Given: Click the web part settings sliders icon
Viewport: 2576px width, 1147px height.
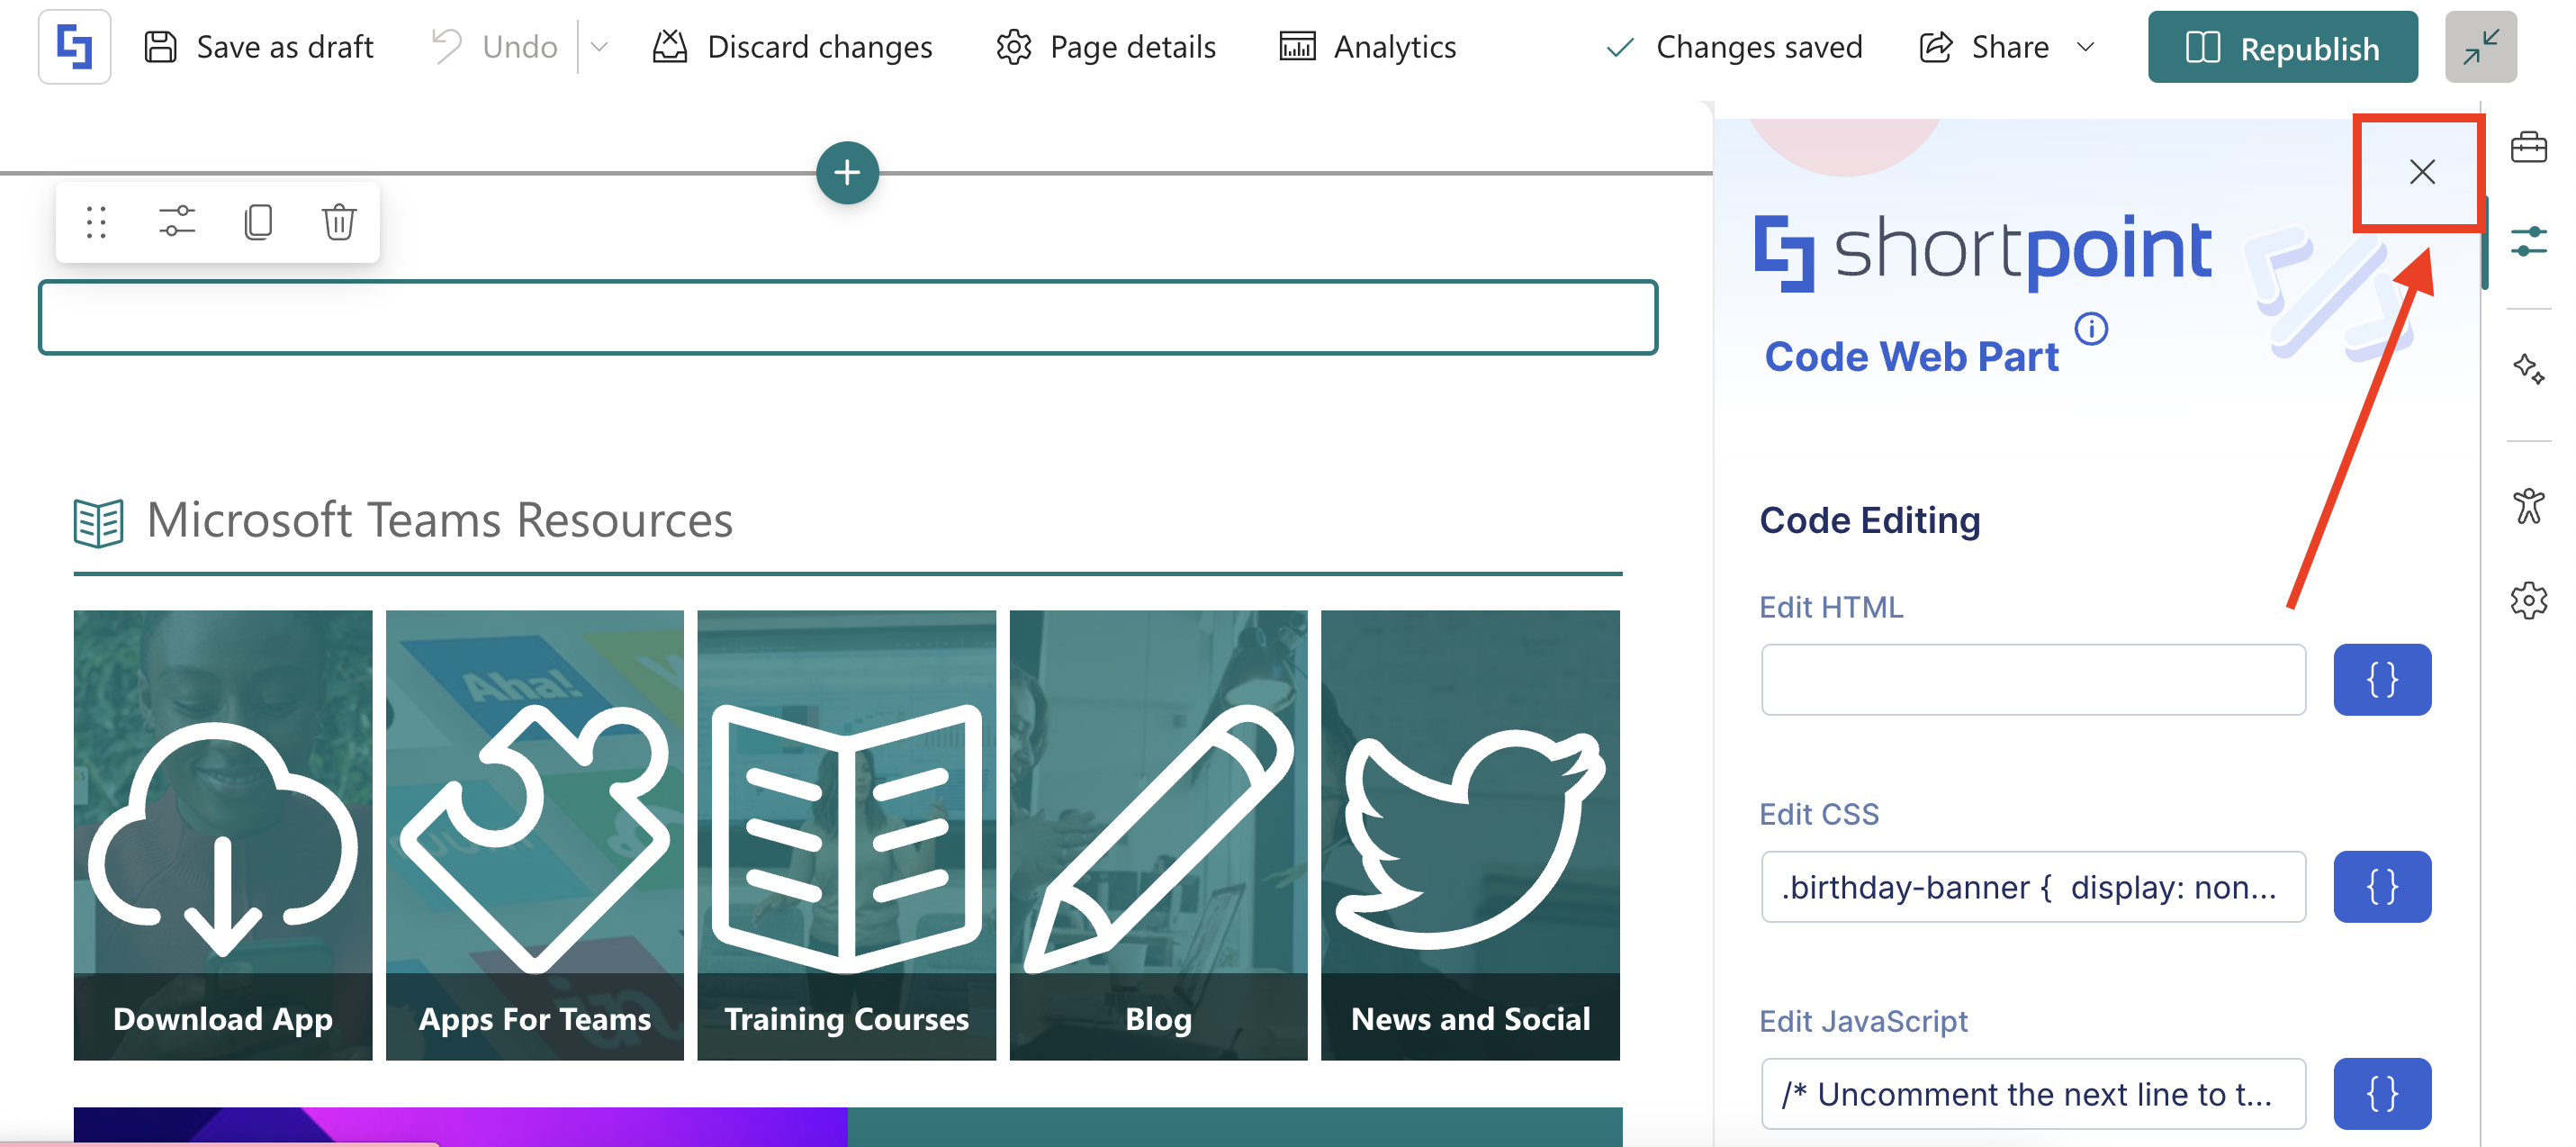Looking at the screenshot, I should coord(177,221).
